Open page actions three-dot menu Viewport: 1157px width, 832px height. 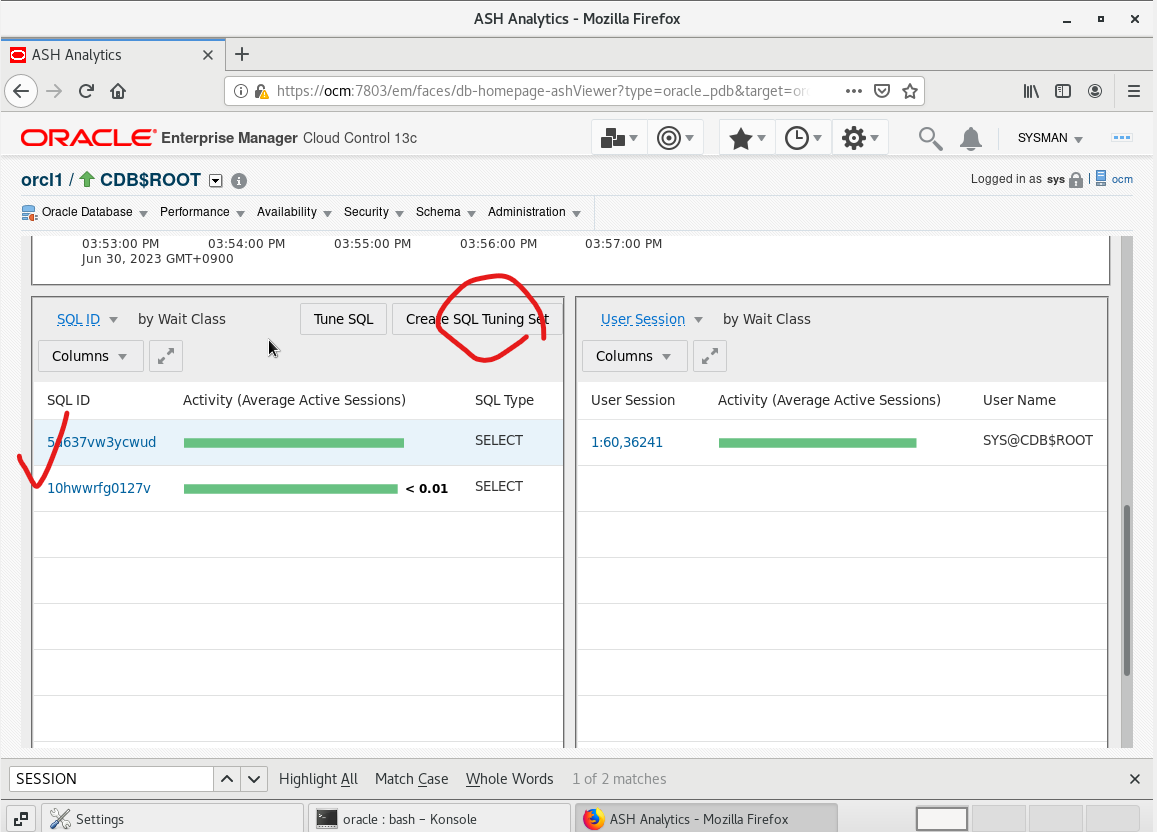tap(854, 91)
